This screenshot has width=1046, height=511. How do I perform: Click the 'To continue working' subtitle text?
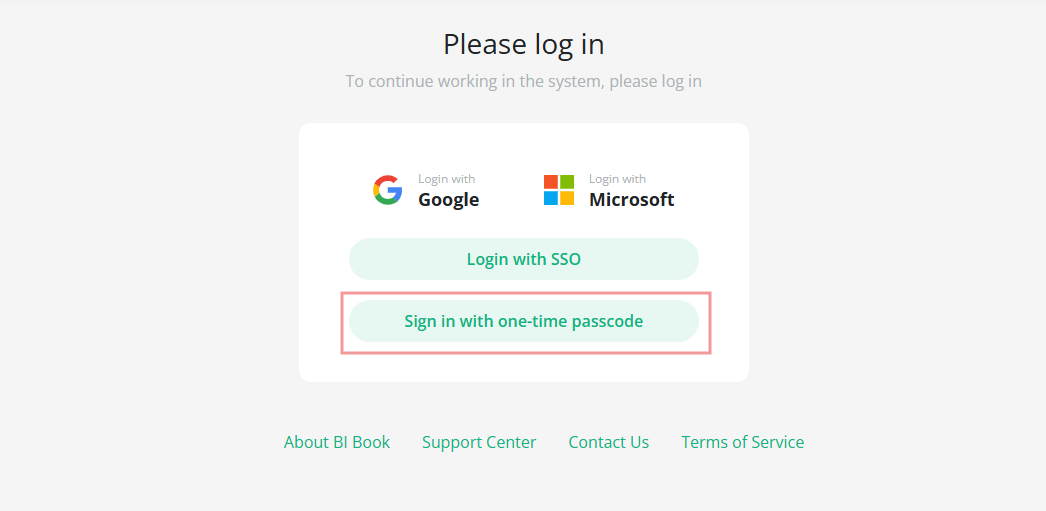[x=523, y=81]
